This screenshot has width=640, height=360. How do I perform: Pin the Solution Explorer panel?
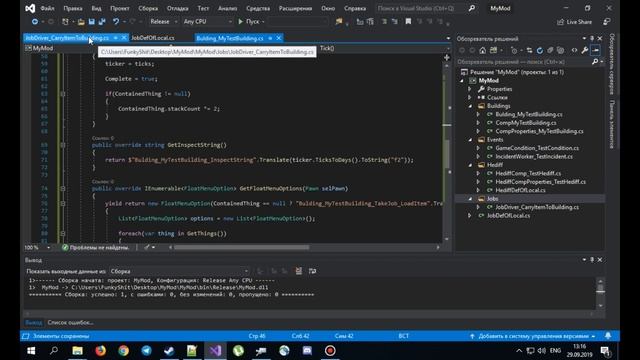point(592,38)
